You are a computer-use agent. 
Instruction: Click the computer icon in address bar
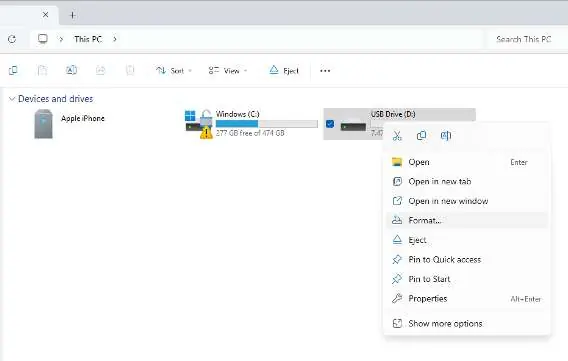(x=43, y=39)
